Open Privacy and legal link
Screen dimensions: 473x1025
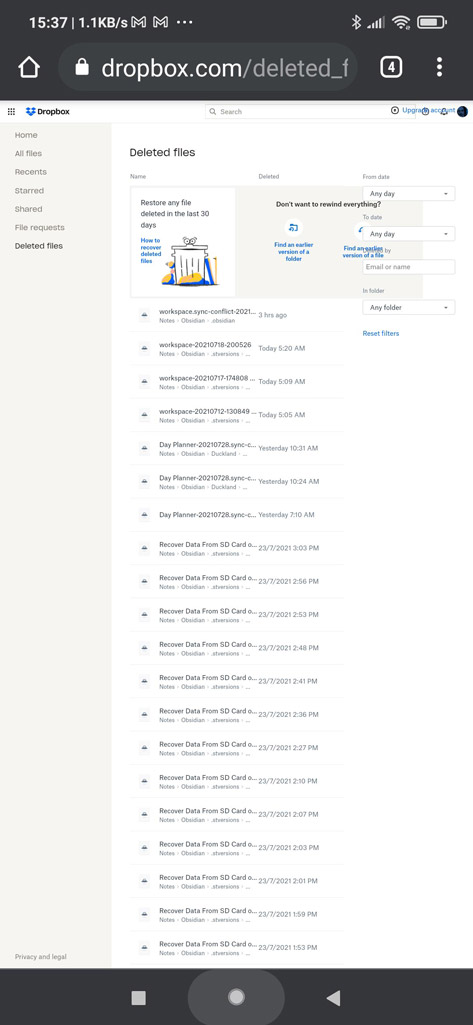pyautogui.click(x=41, y=957)
